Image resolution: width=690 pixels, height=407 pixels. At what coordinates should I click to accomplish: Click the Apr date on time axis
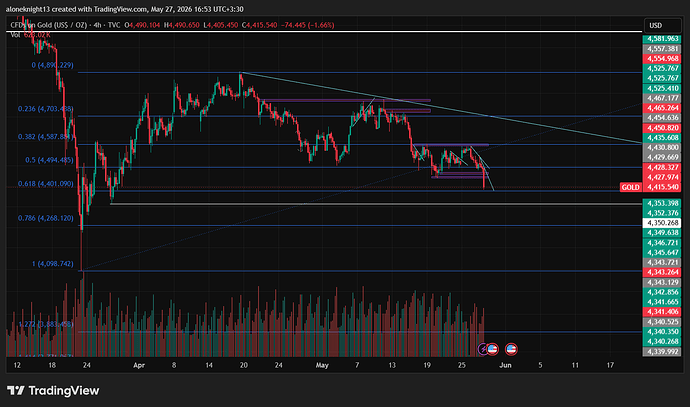click(139, 365)
